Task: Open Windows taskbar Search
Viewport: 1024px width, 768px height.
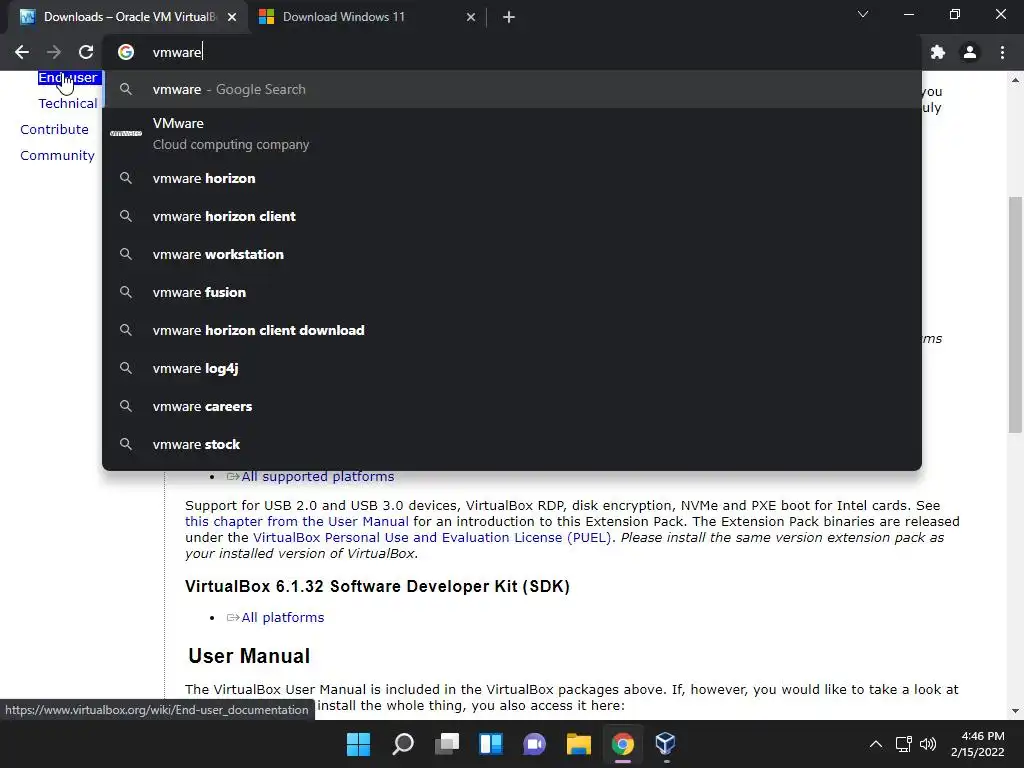Action: point(403,744)
